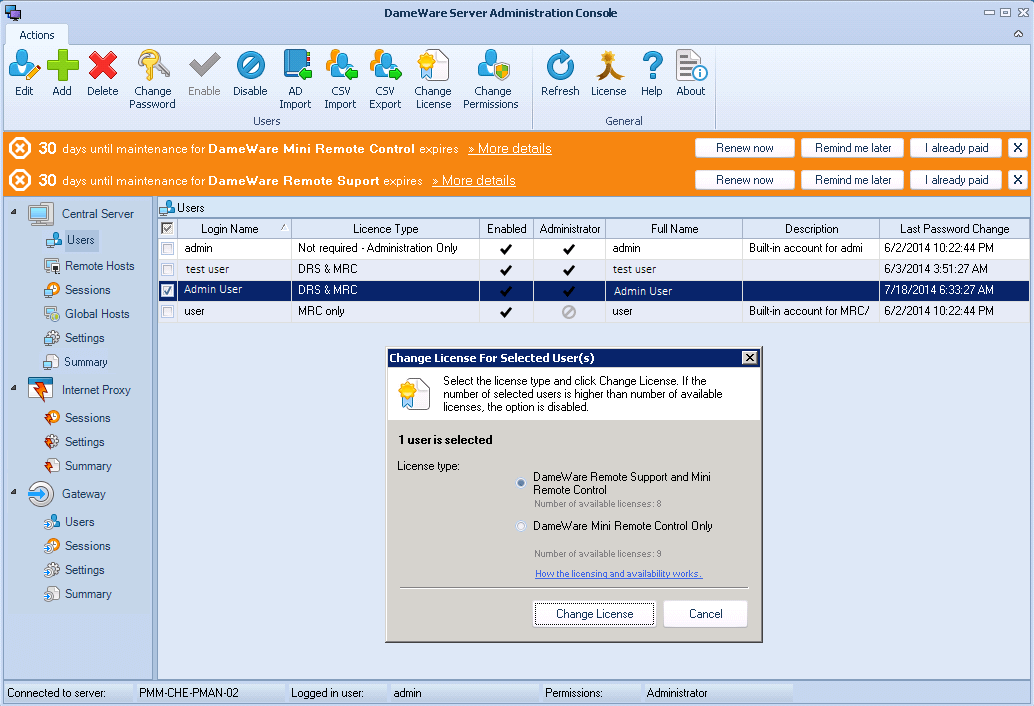Image resolution: width=1034 pixels, height=706 pixels.
Task: Sort by Full Name column header
Action: pos(675,229)
